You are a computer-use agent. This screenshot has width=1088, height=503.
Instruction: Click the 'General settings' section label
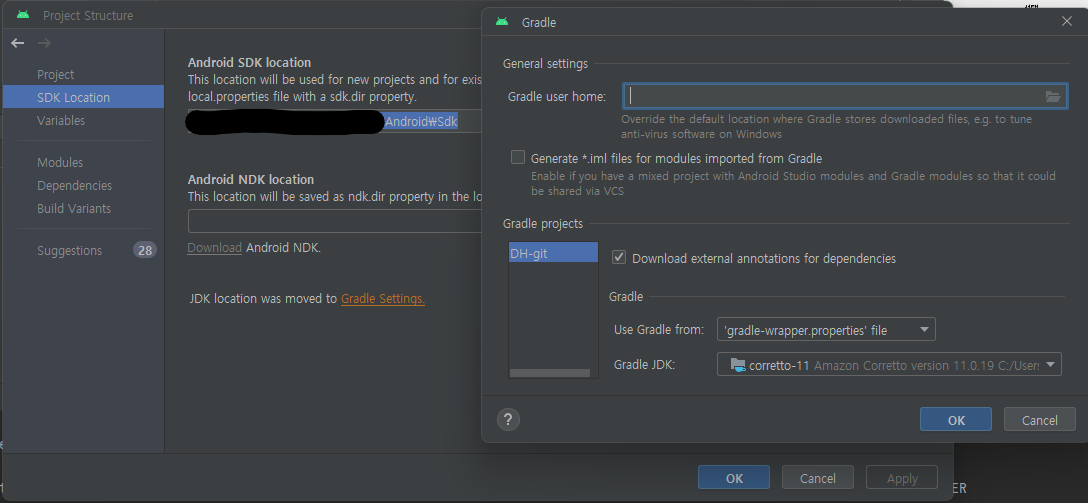[x=545, y=64]
